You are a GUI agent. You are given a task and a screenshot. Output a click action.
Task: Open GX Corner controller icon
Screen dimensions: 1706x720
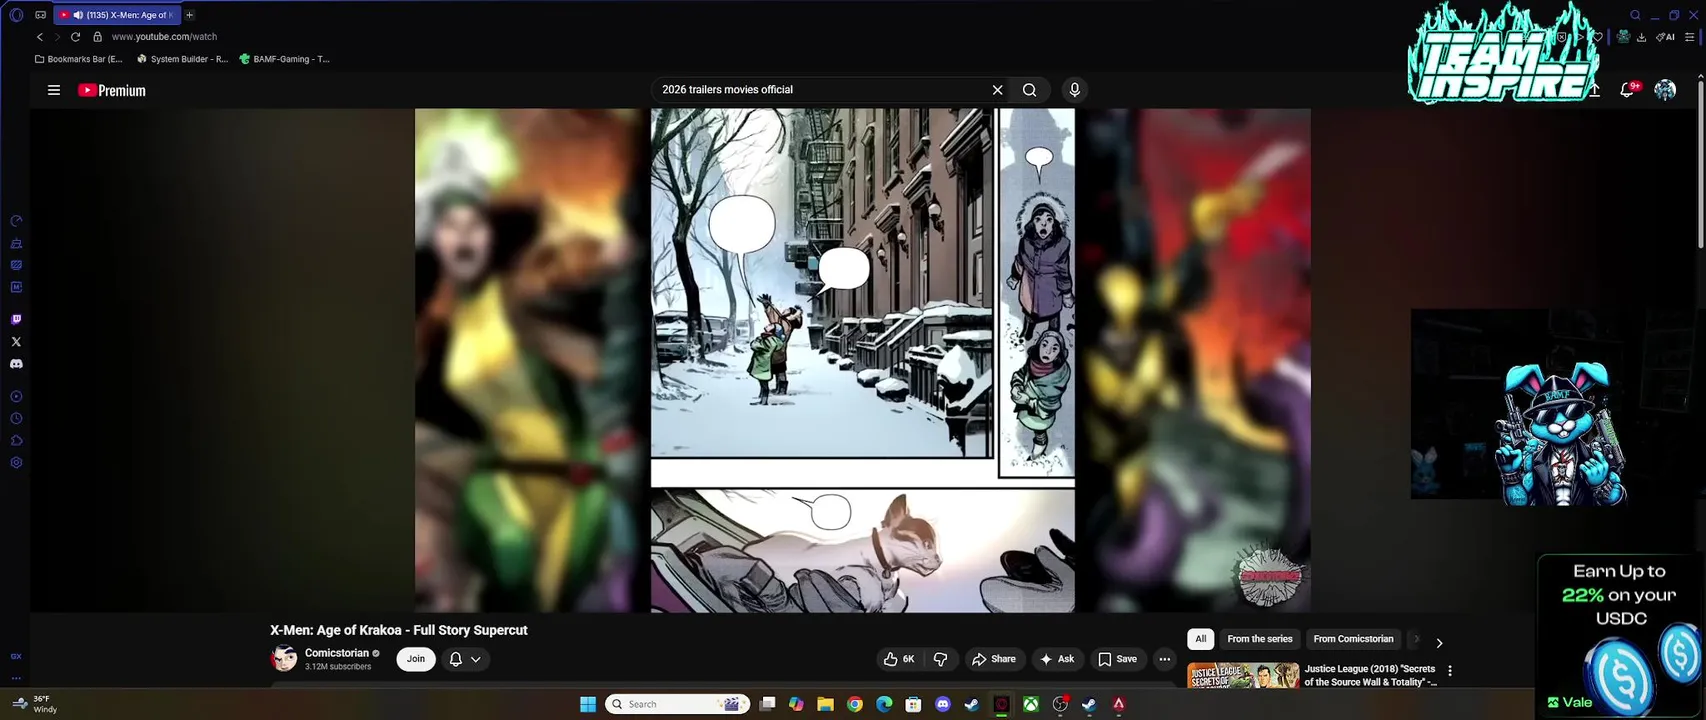[40, 15]
